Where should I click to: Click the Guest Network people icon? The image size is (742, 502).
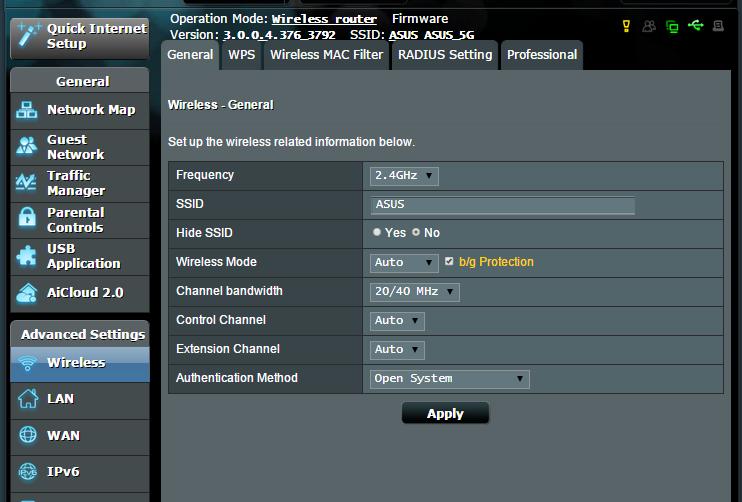pyautogui.click(x=26, y=146)
